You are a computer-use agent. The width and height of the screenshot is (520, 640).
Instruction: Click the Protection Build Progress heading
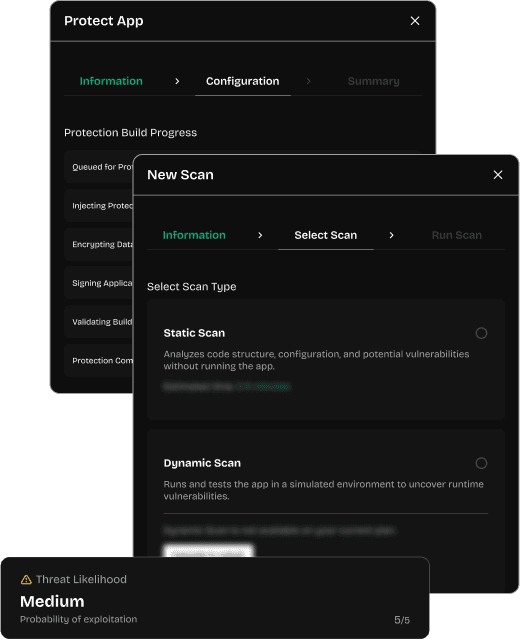(x=130, y=133)
